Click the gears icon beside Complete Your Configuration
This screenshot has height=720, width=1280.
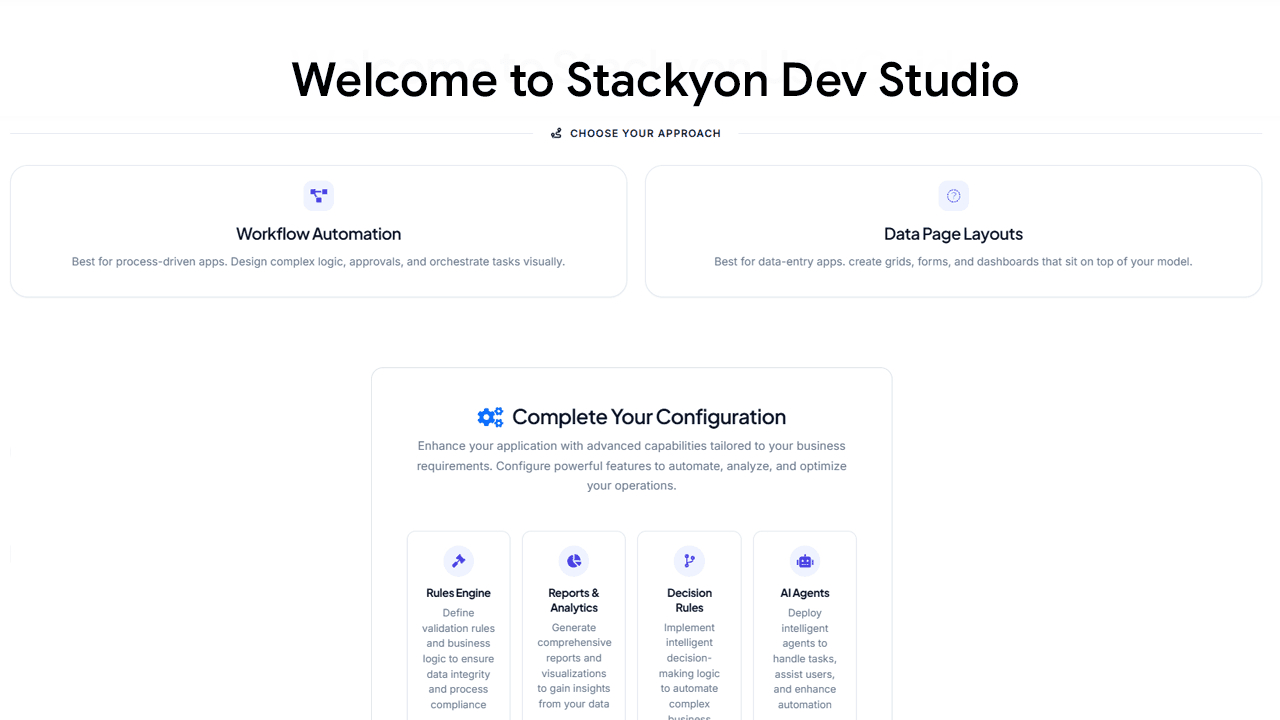pos(489,417)
